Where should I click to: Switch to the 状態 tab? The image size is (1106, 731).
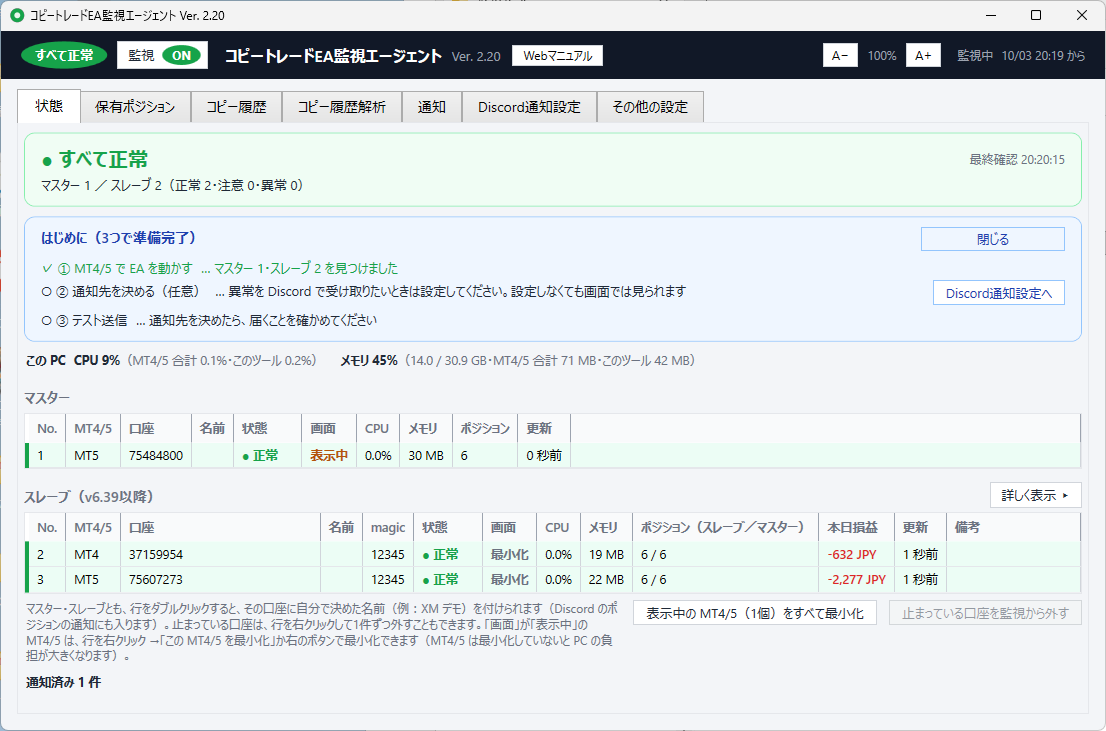49,106
